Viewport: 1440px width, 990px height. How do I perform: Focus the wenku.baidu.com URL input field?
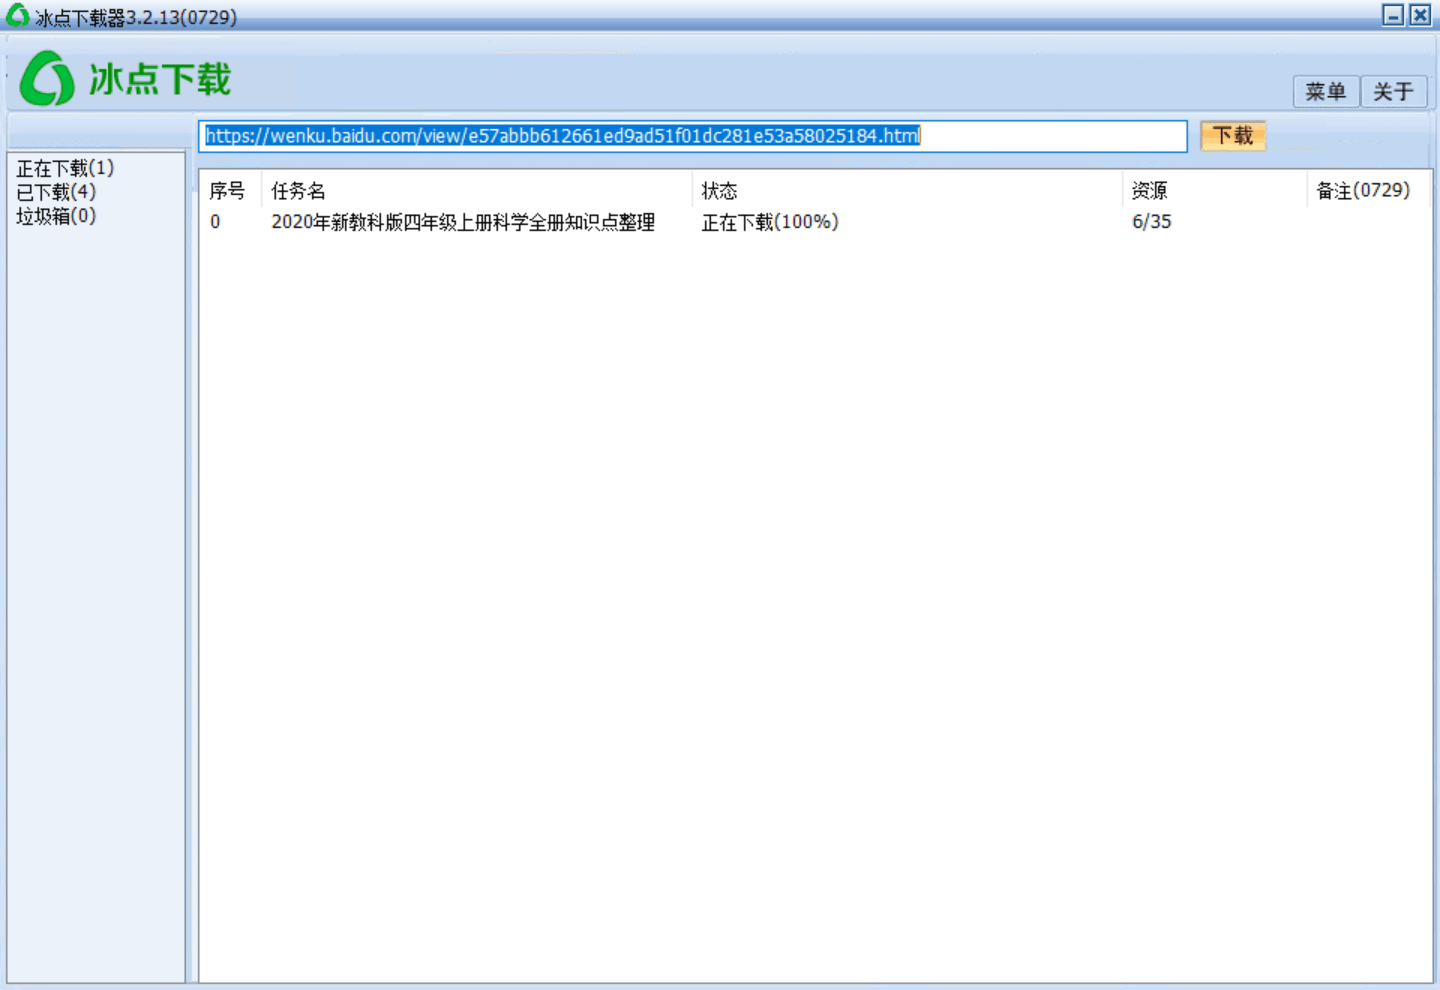[693, 136]
